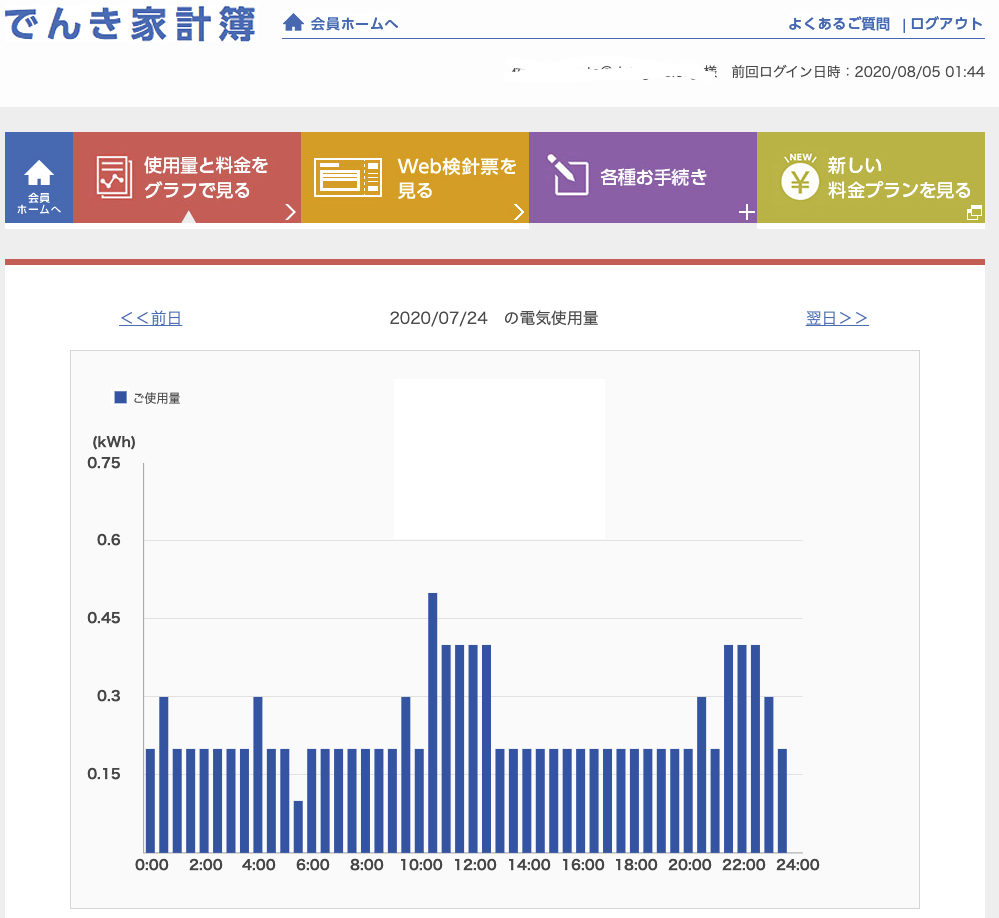Click the graph document icon

tap(113, 177)
